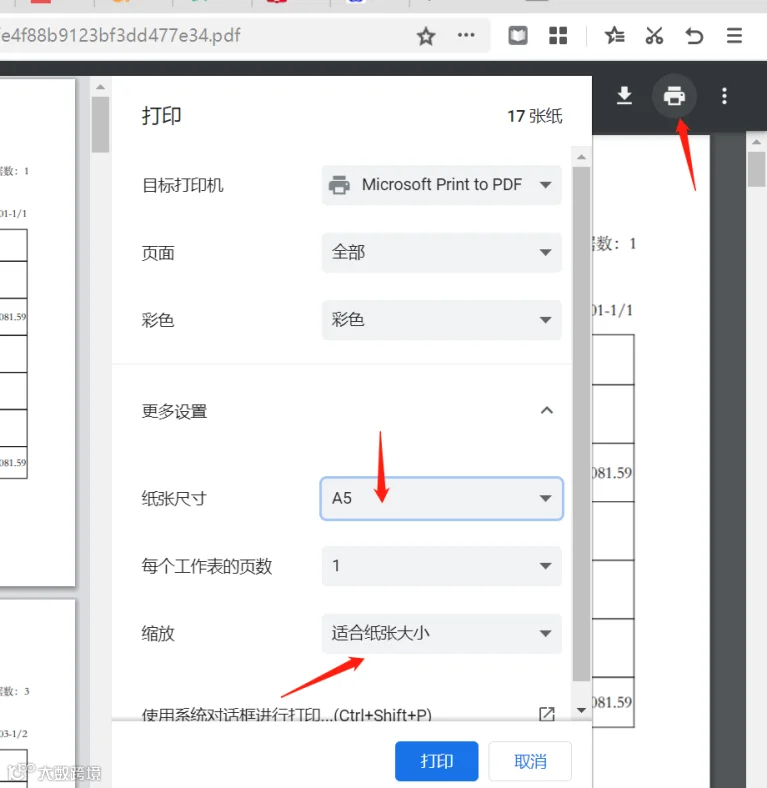The height and width of the screenshot is (788, 767).
Task: Open the target printer dropdown
Action: tap(441, 185)
